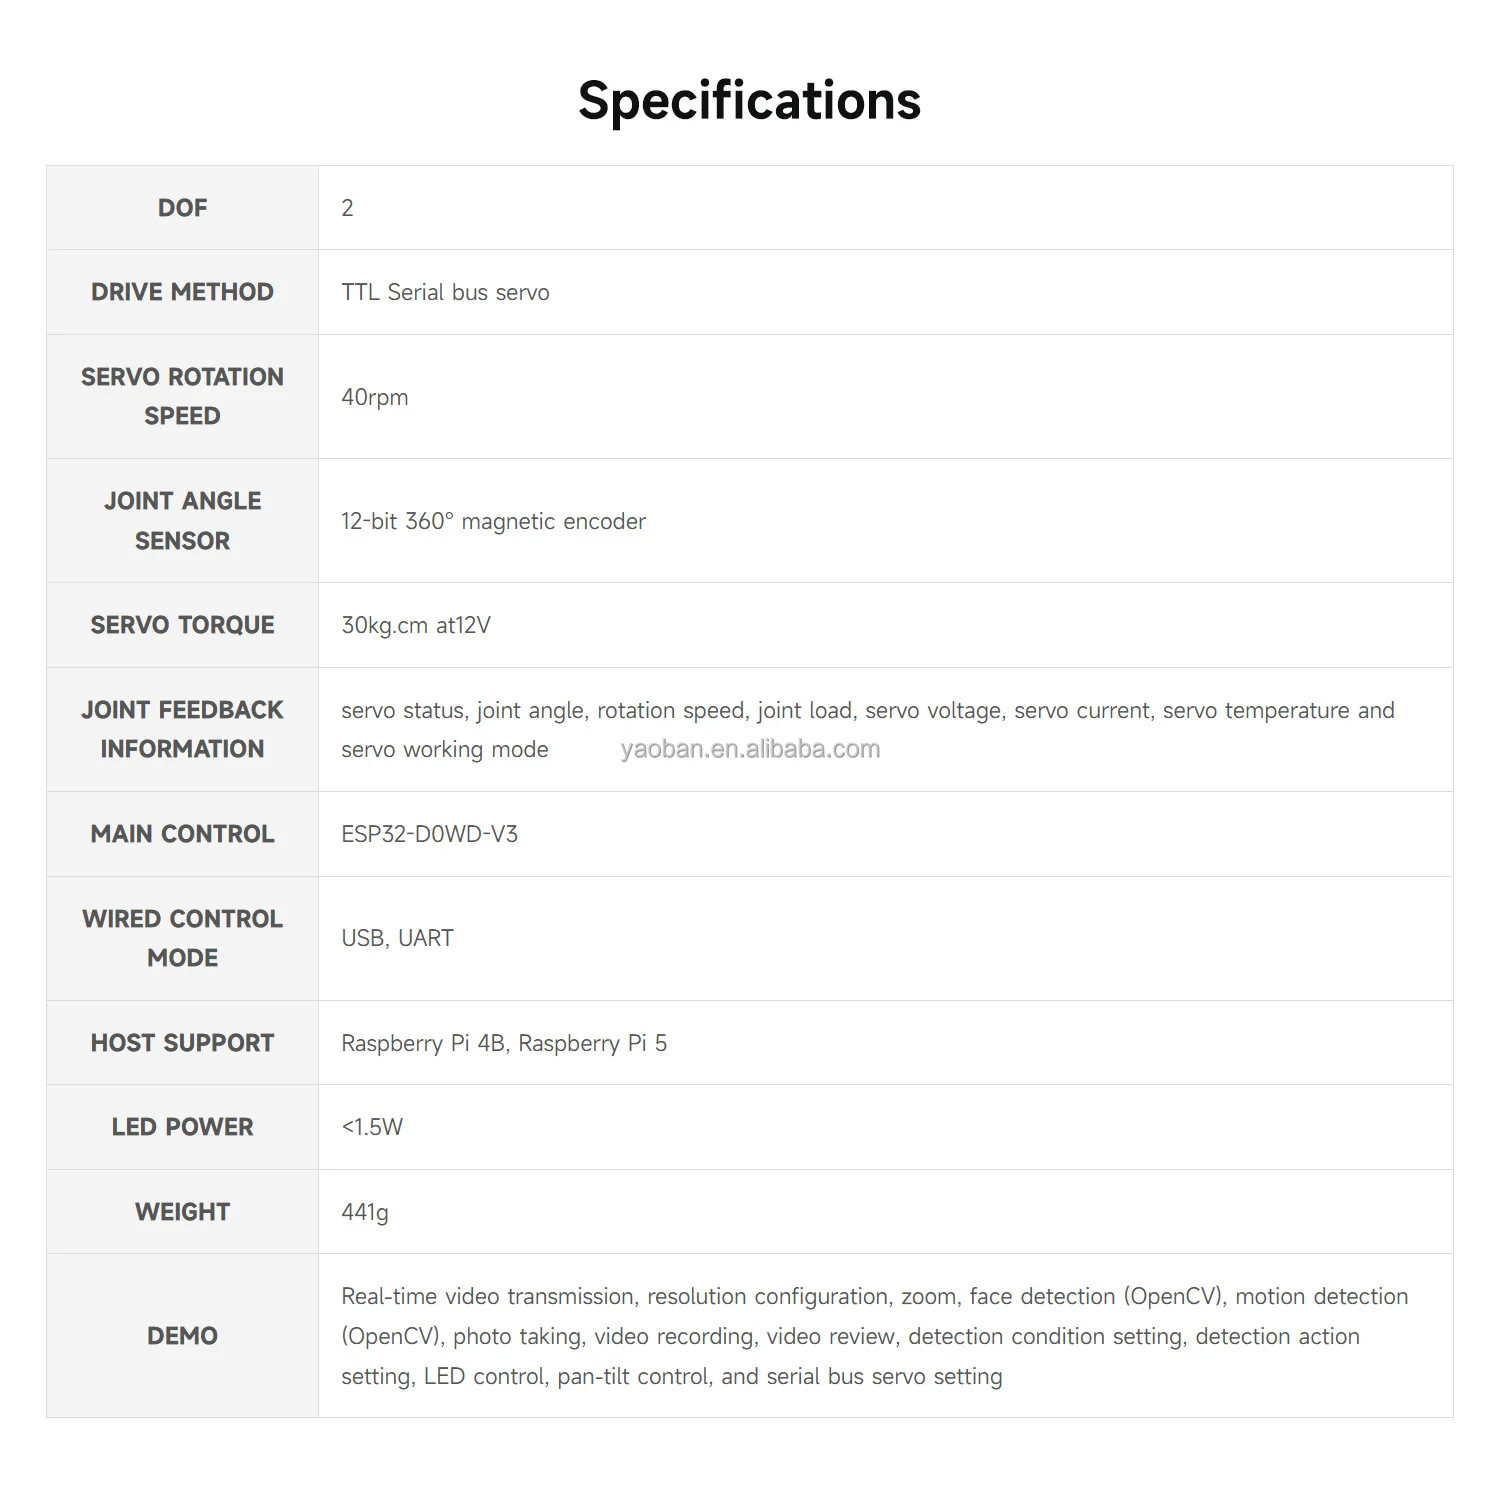Click the USB, UART value text
The height and width of the screenshot is (1500, 1500).
(x=397, y=938)
